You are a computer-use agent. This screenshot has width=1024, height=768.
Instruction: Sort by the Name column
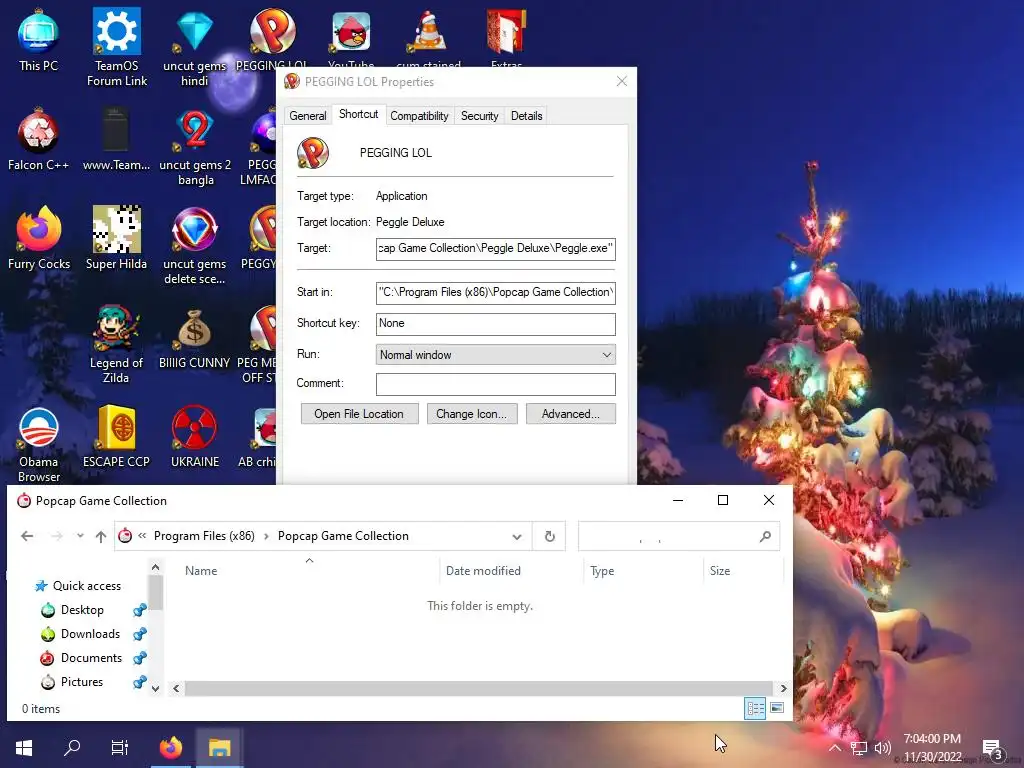201,571
